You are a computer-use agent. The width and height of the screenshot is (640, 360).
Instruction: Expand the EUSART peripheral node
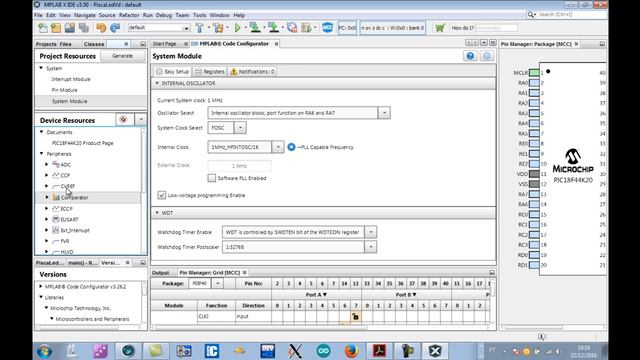pos(47,219)
